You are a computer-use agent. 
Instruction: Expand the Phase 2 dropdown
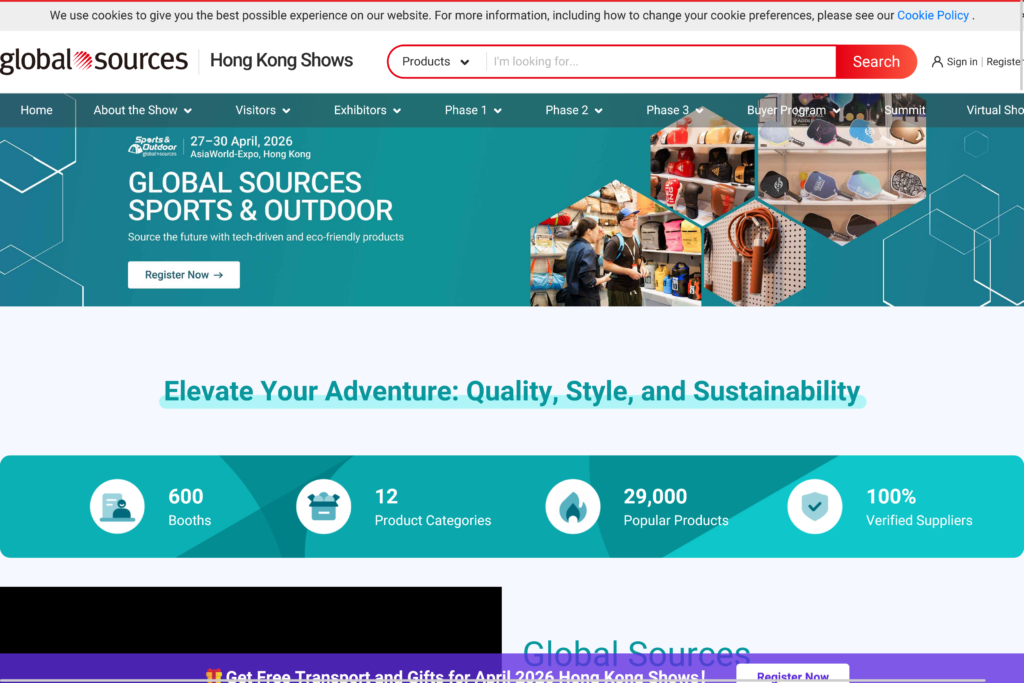pyautogui.click(x=573, y=110)
